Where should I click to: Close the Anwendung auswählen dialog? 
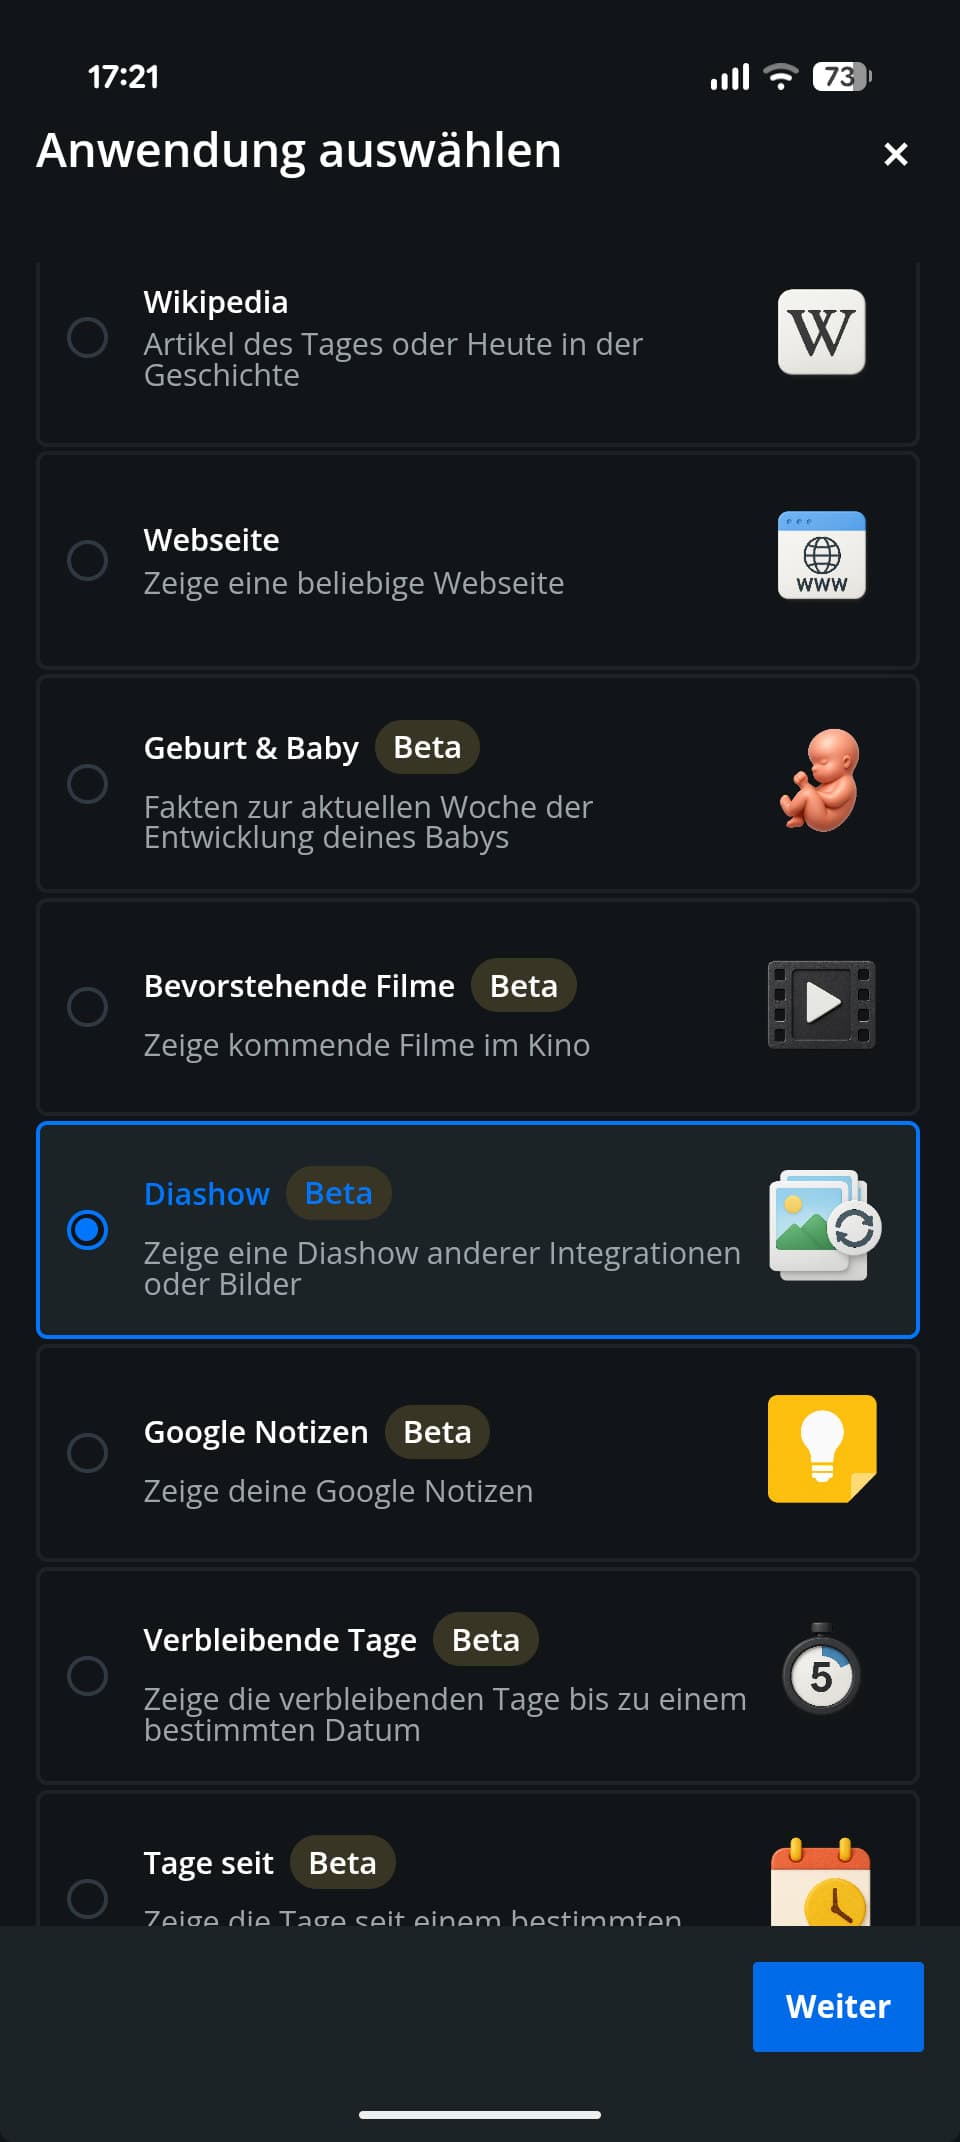(895, 154)
